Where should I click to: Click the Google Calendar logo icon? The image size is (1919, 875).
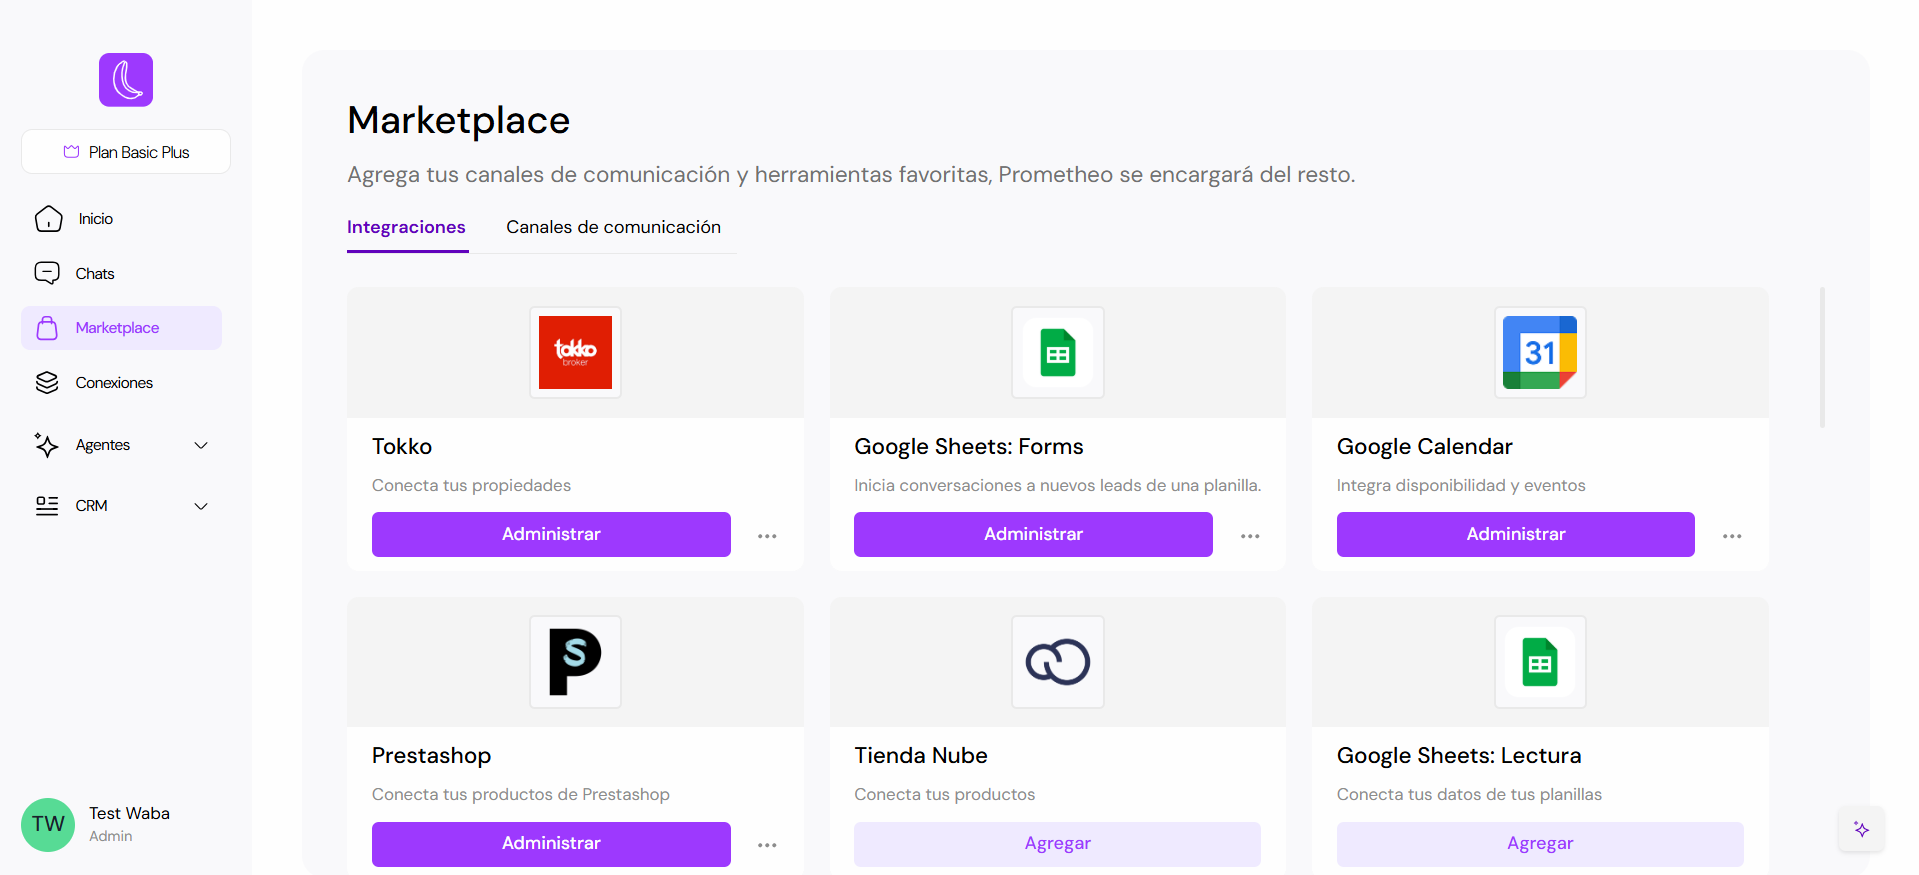coord(1540,353)
